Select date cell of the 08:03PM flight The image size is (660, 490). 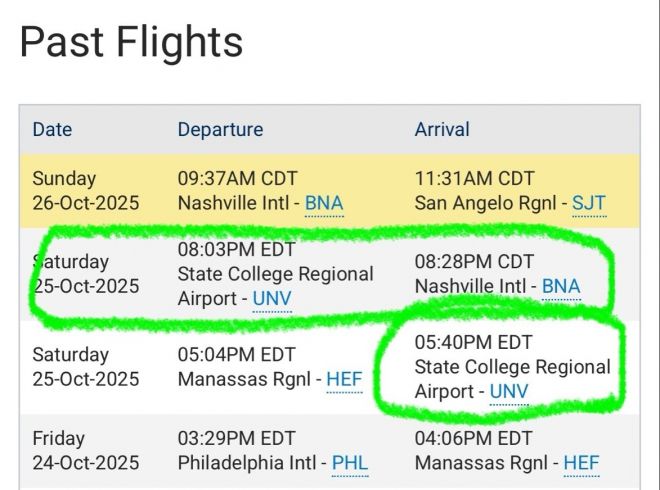[x=85, y=274]
